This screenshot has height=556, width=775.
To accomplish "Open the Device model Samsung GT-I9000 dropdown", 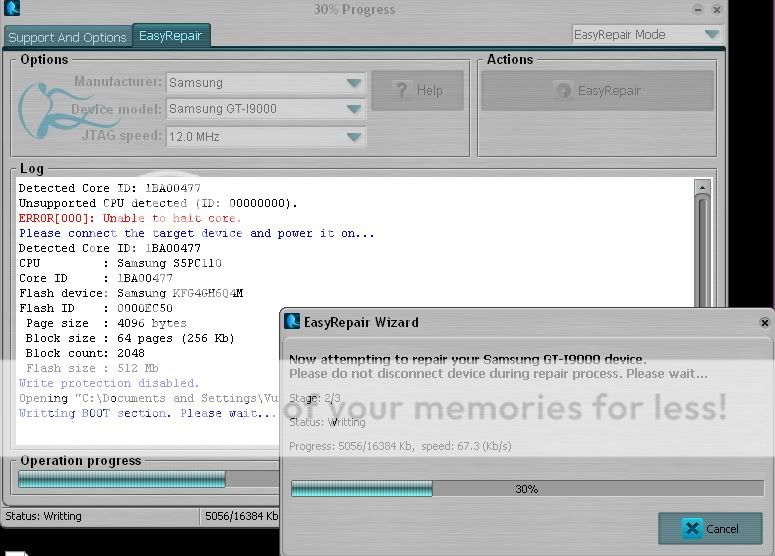I will 266,109.
